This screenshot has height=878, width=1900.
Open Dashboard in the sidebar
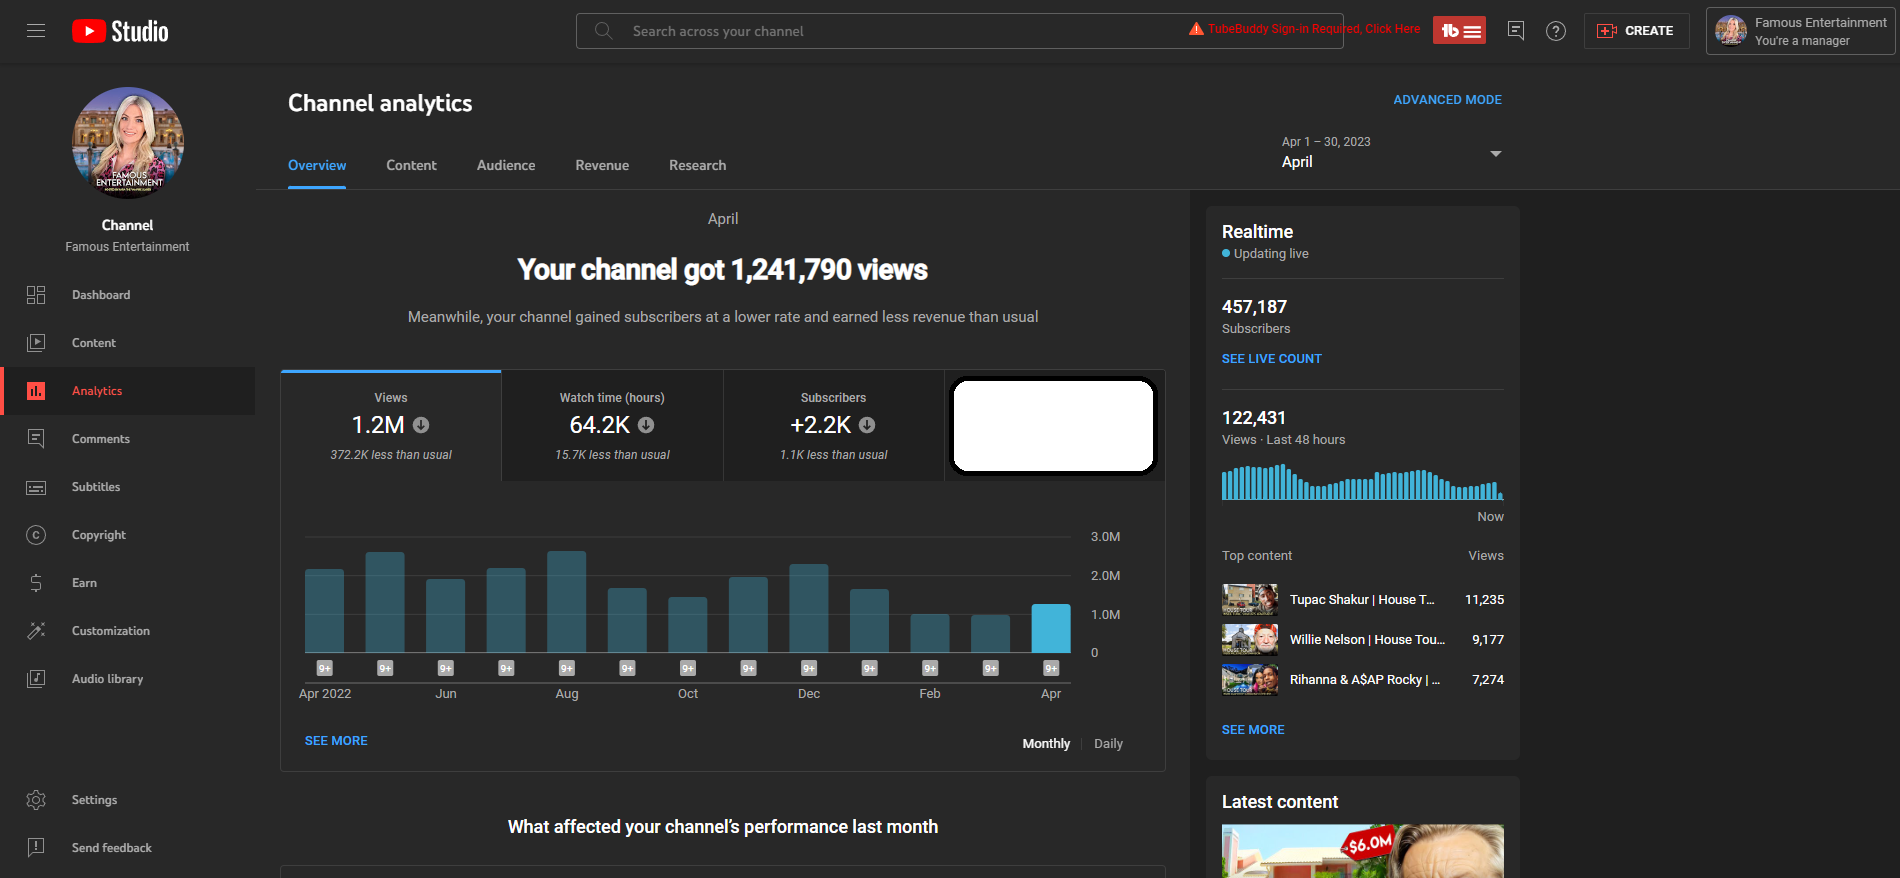pyautogui.click(x=128, y=295)
